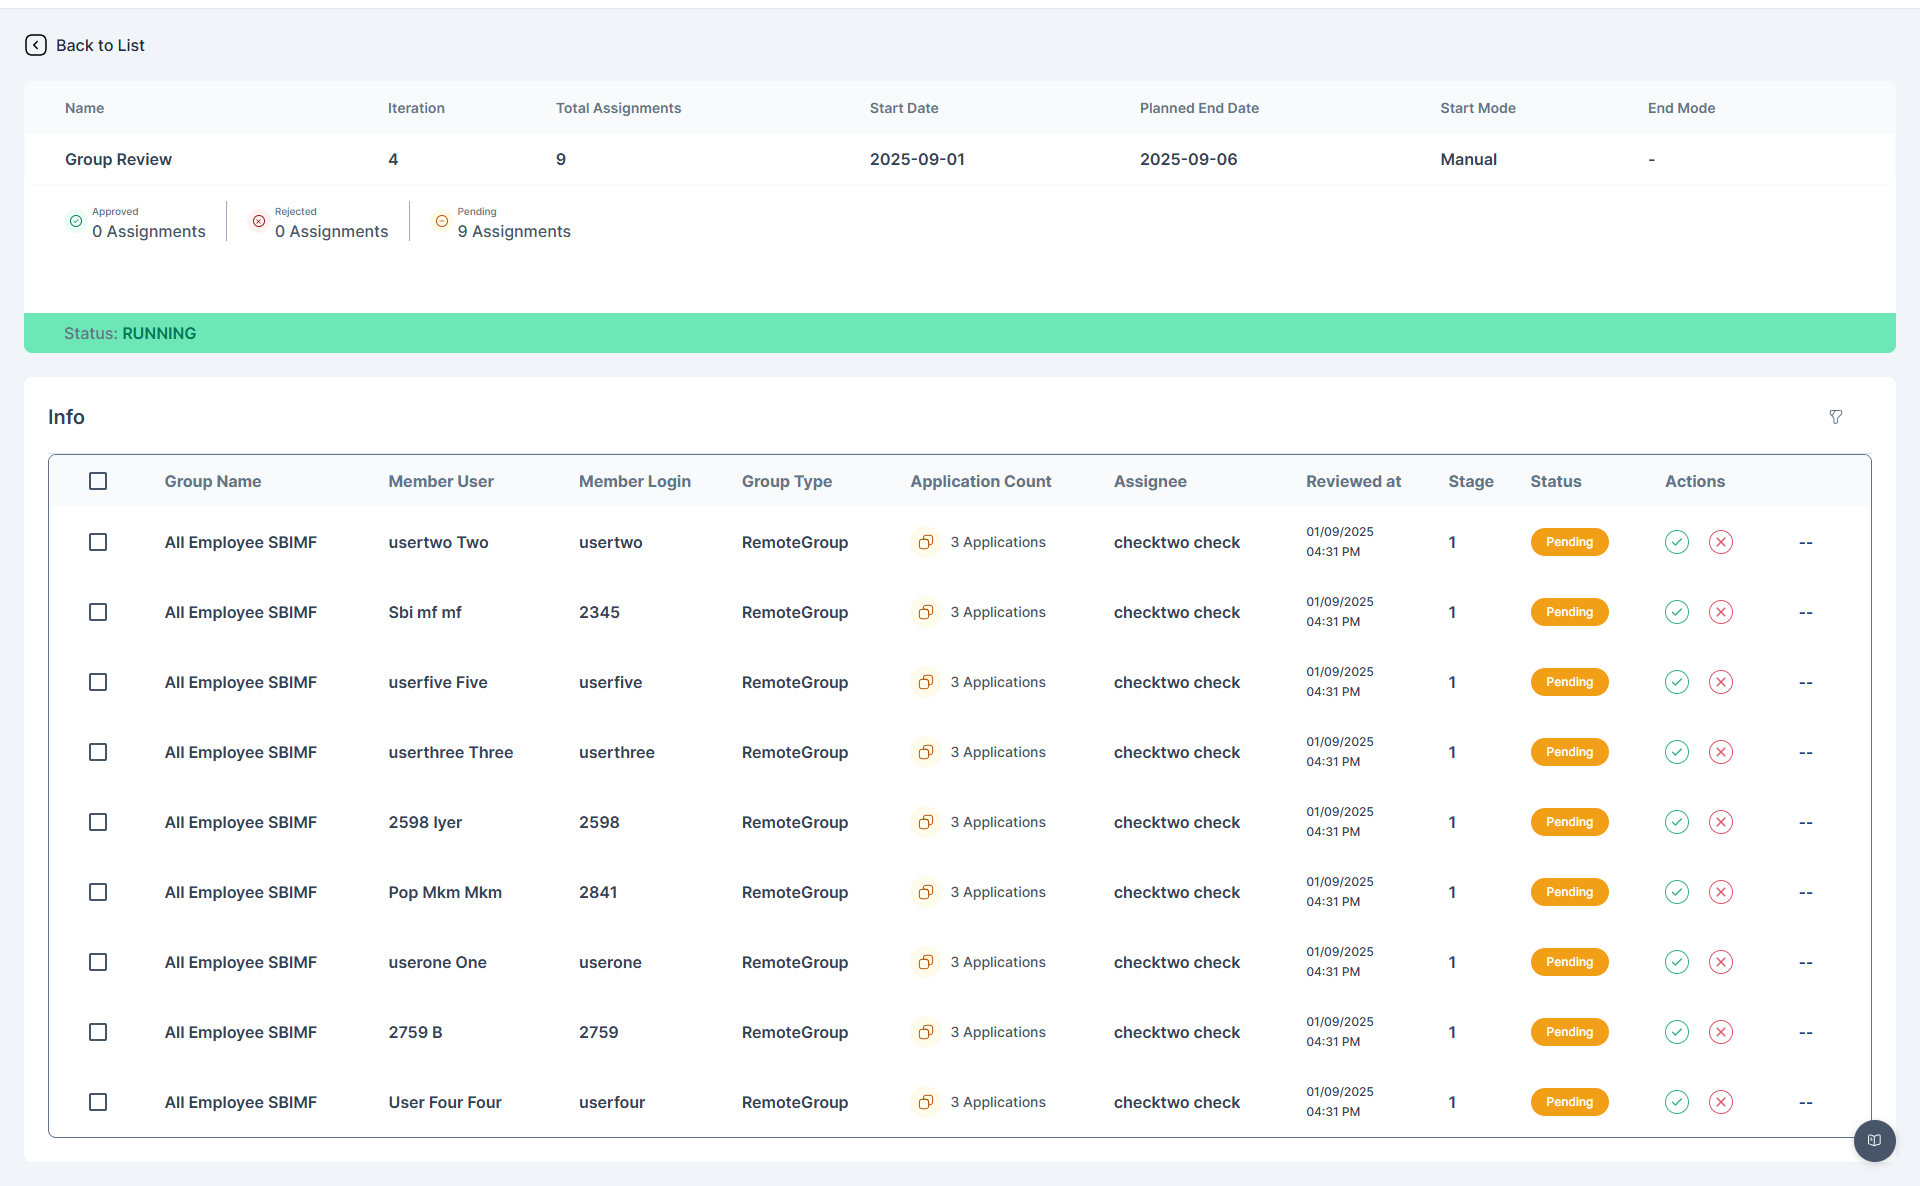
Task: Click the Pending badge for 2759 B row
Action: point(1570,1032)
